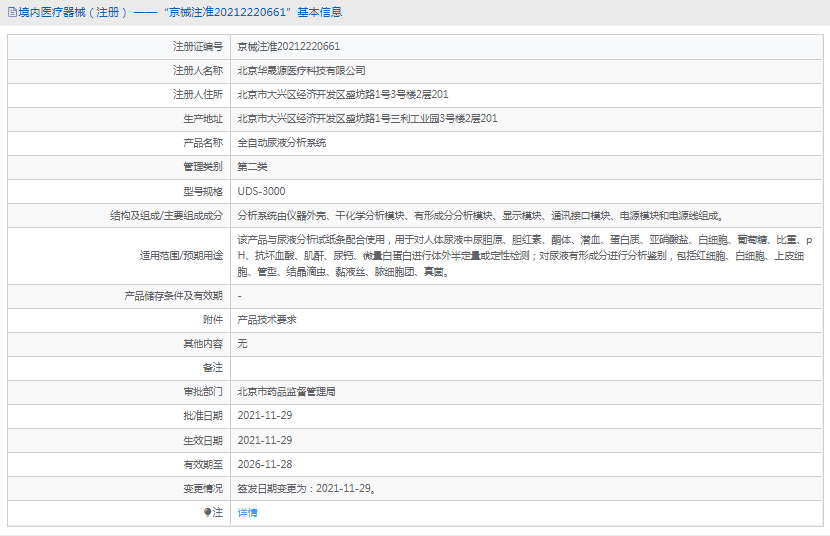
Task: Click the 批准日期 label
Action: pos(203,416)
